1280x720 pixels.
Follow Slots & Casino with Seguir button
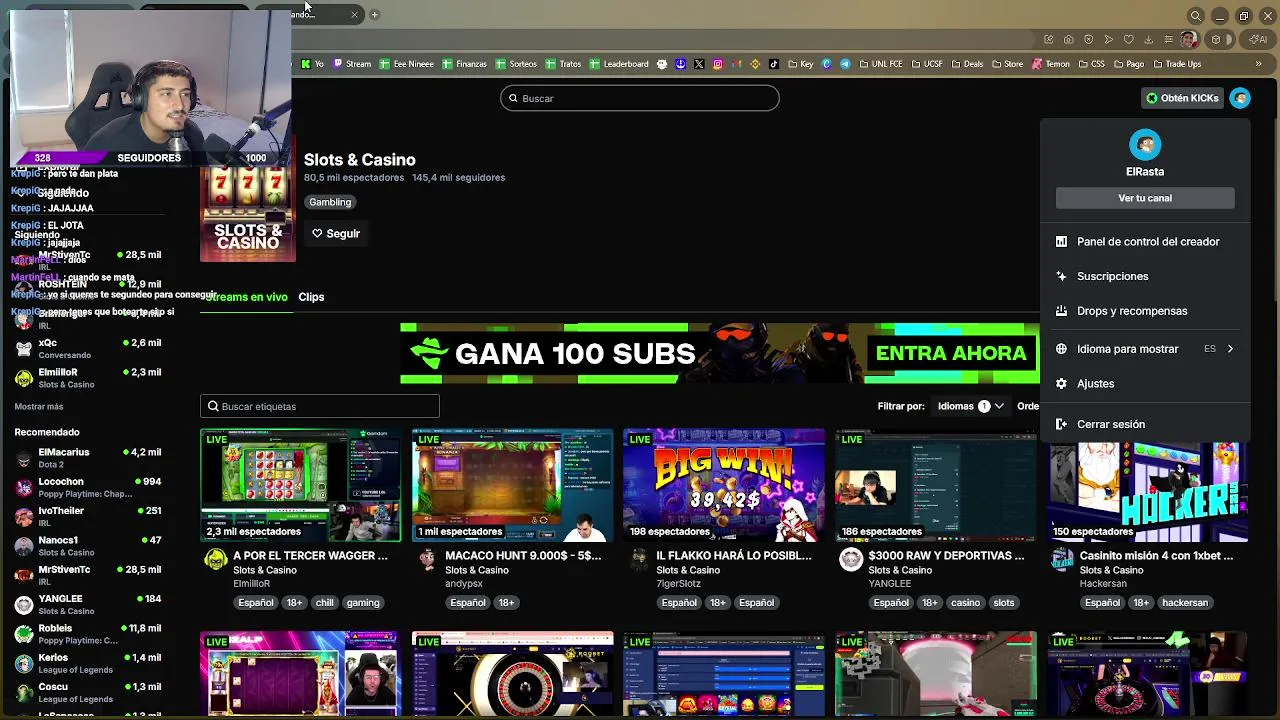click(335, 233)
